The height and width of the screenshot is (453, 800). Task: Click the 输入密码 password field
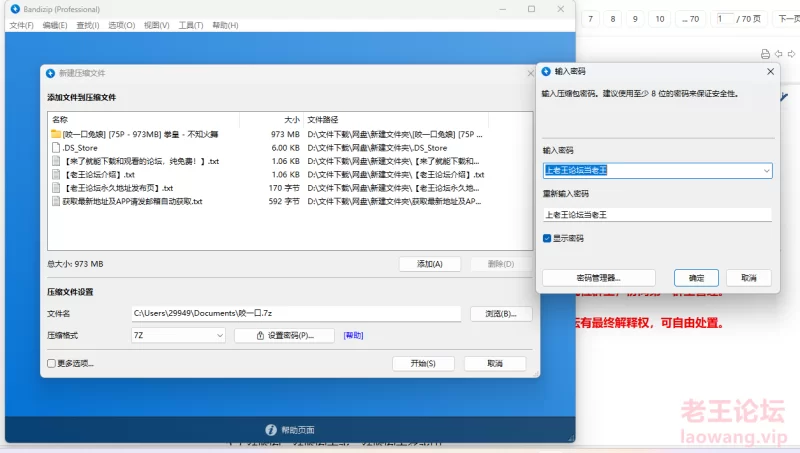pos(657,170)
